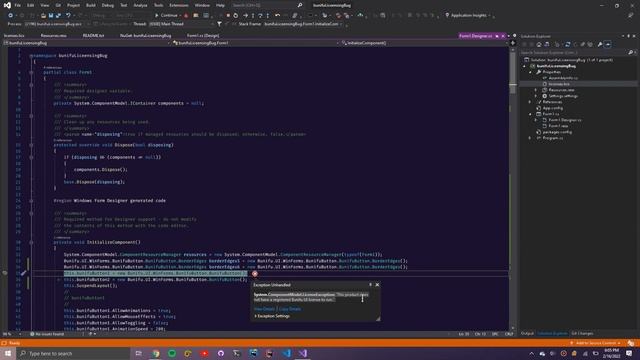Click the Visual Studio search box

(267, 5)
